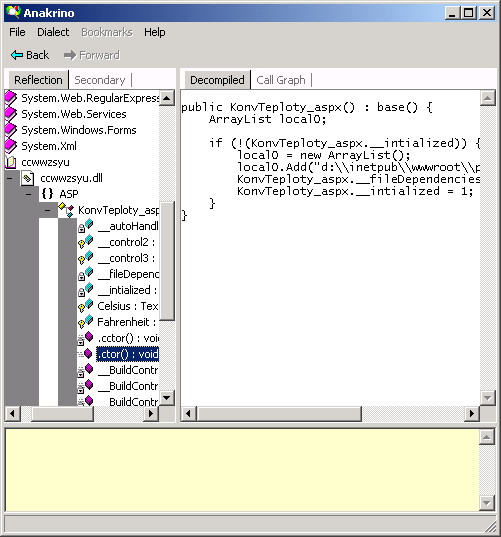Viewport: 501px width, 537px height.
Task: Click the __intialized field icon
Action: [x=85, y=290]
